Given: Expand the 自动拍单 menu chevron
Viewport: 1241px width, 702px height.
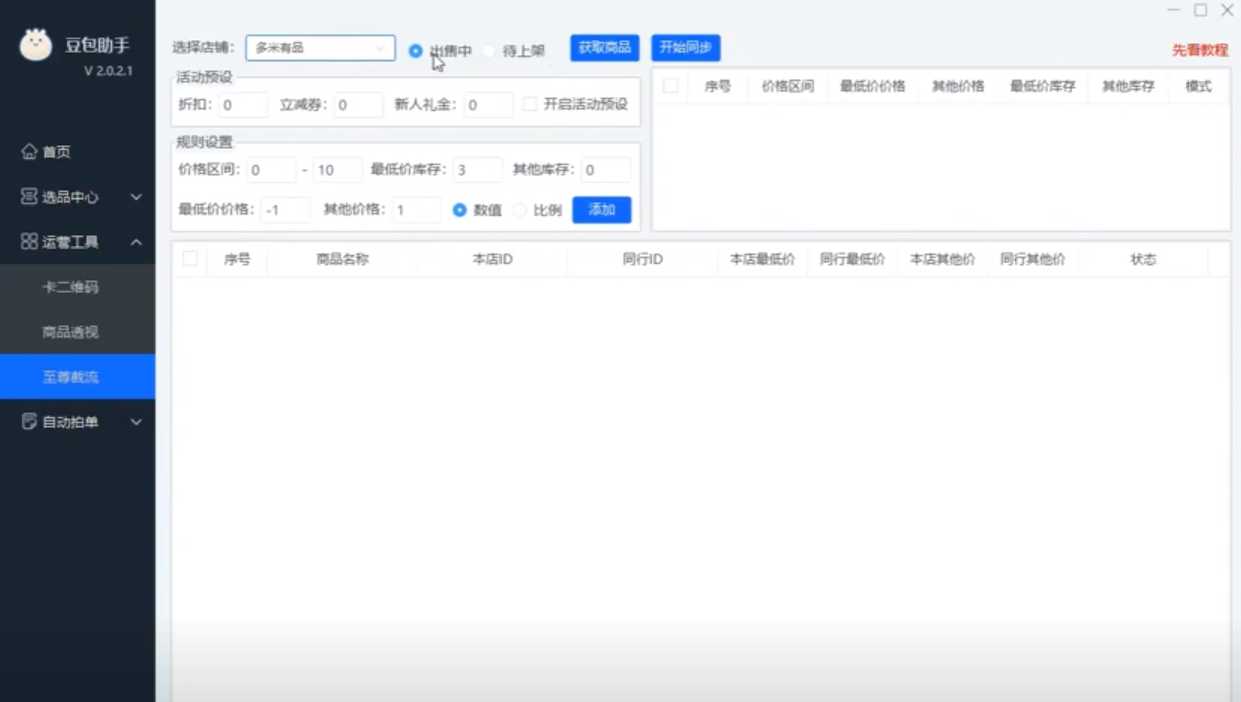Looking at the screenshot, I should (x=136, y=422).
